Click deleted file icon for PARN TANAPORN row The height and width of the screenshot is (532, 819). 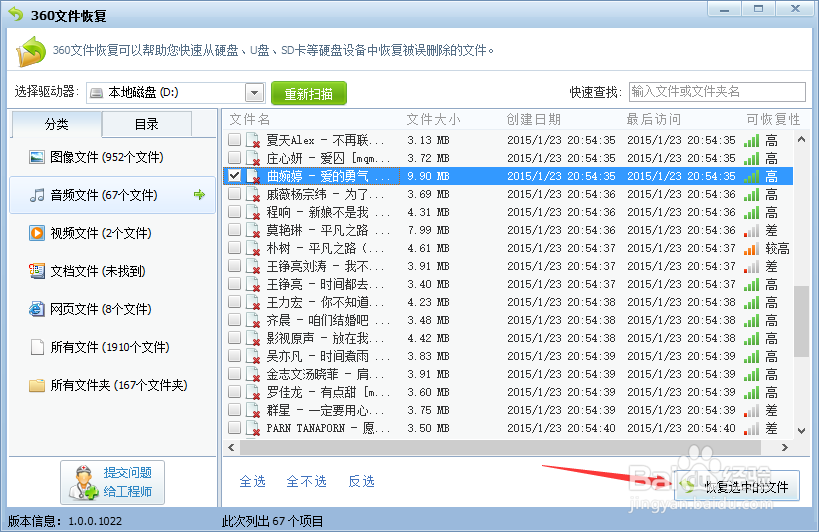(x=253, y=429)
